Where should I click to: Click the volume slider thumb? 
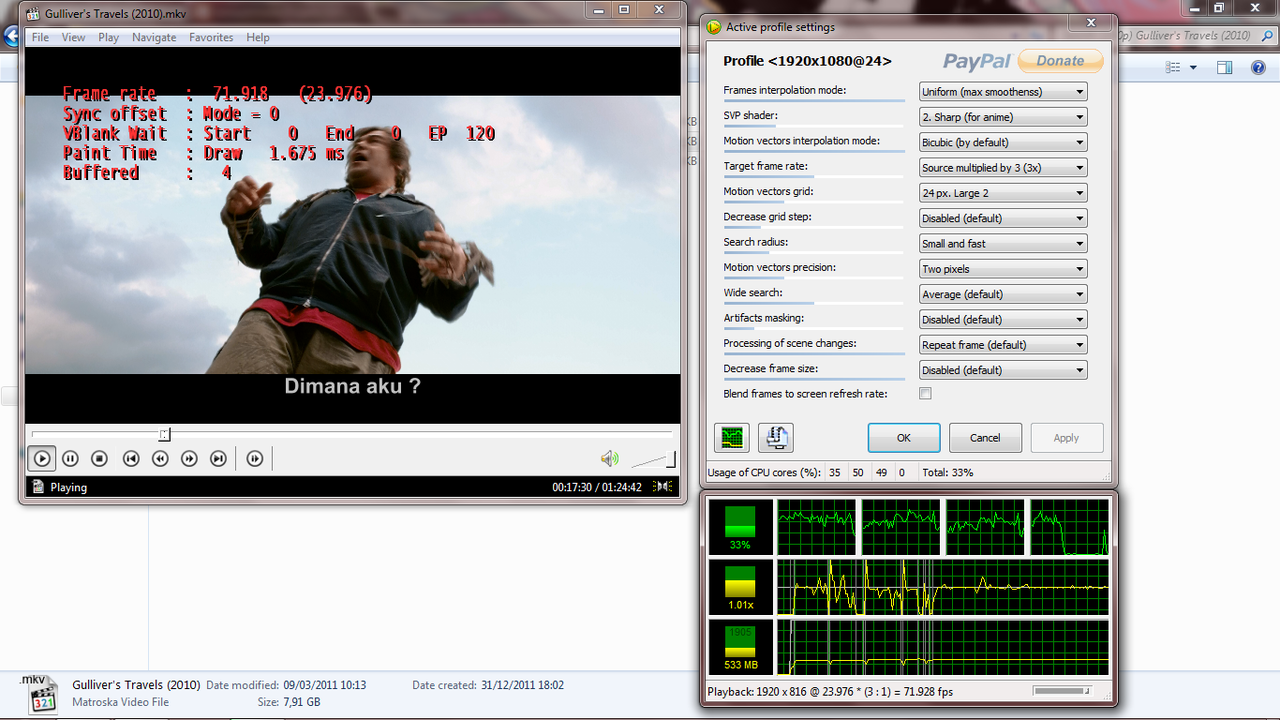(x=671, y=459)
